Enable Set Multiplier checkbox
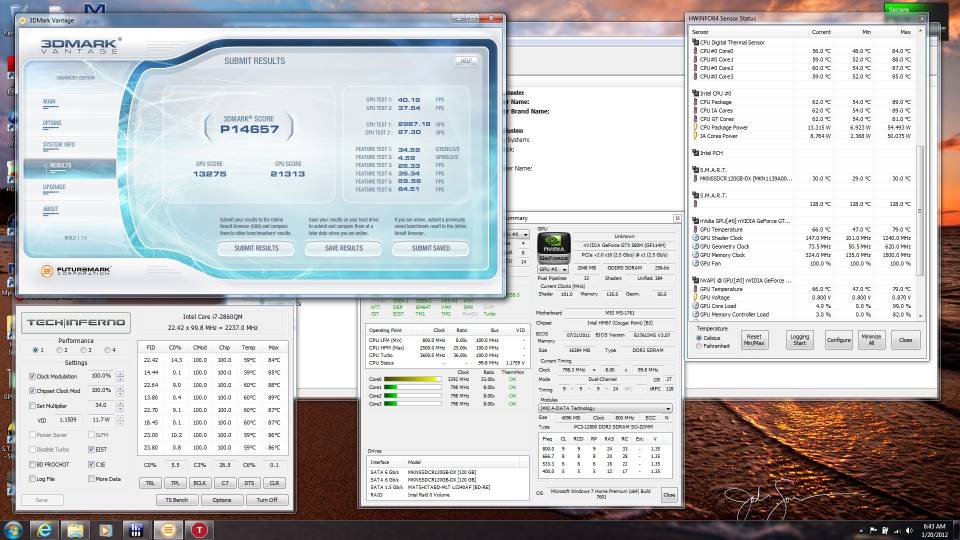960x540 pixels. tap(32, 405)
